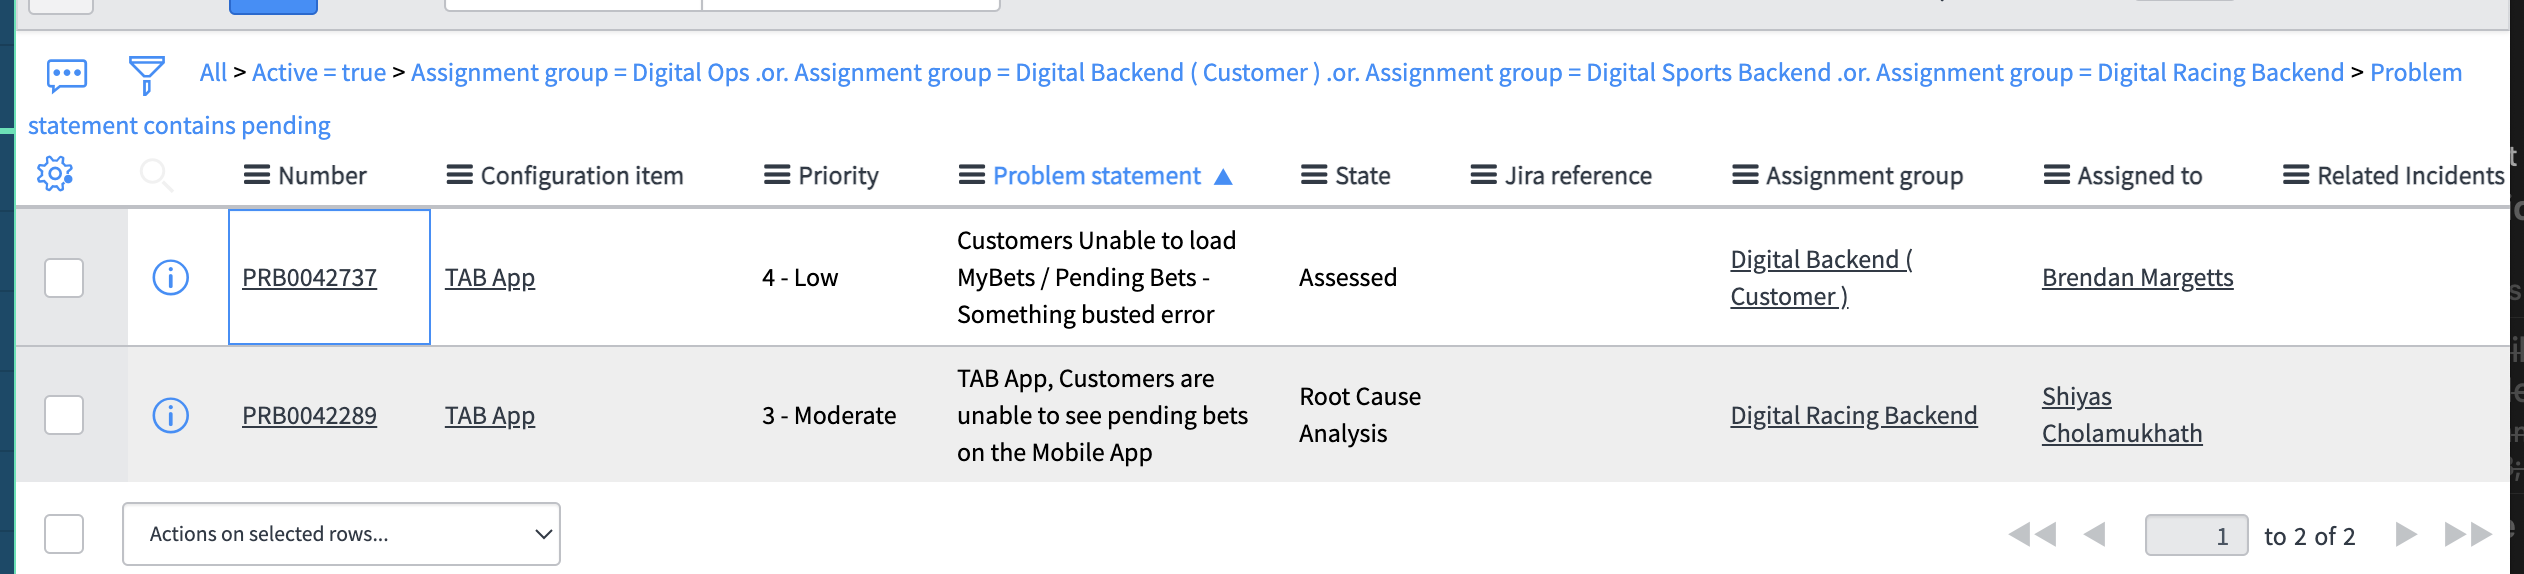Image resolution: width=2524 pixels, height=574 pixels.
Task: Preview record PRB0042737 via info icon
Action: point(171,277)
